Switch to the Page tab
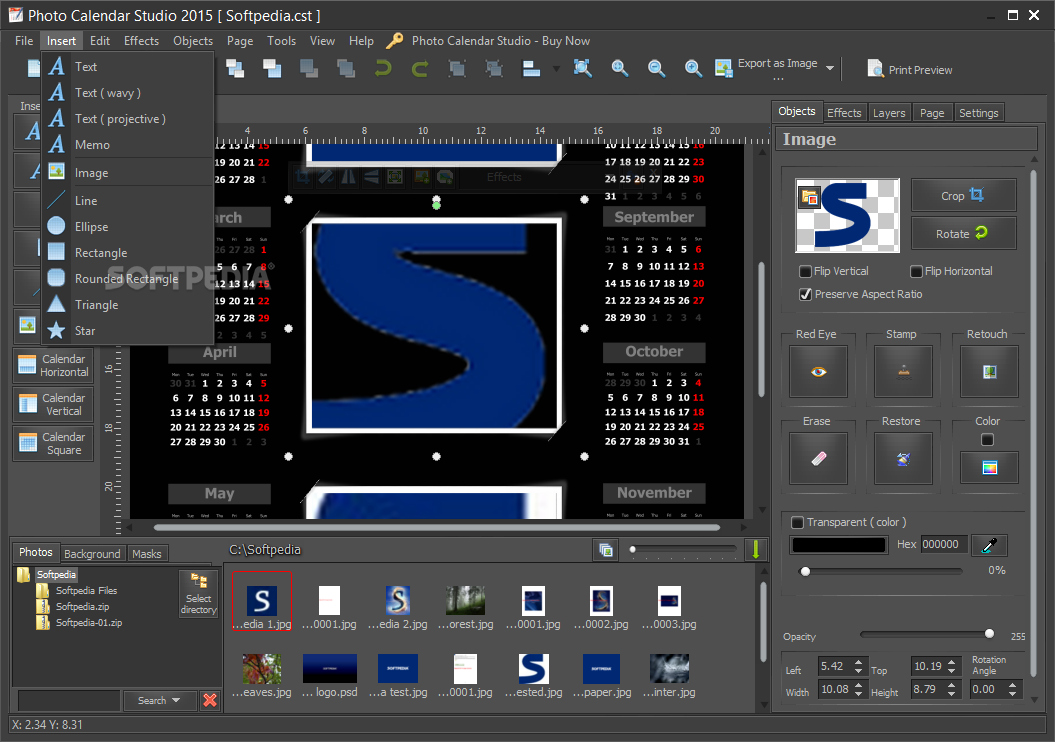The width and height of the screenshot is (1055, 742). point(932,113)
